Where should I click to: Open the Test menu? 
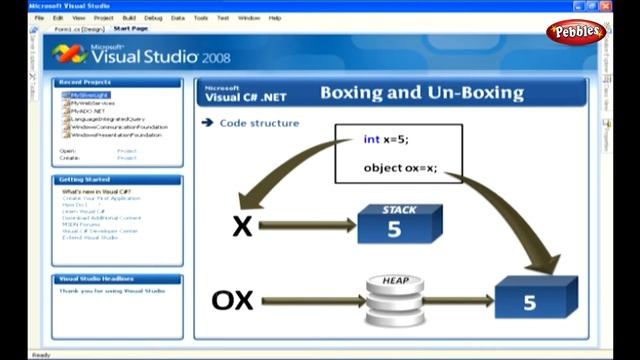click(x=223, y=18)
